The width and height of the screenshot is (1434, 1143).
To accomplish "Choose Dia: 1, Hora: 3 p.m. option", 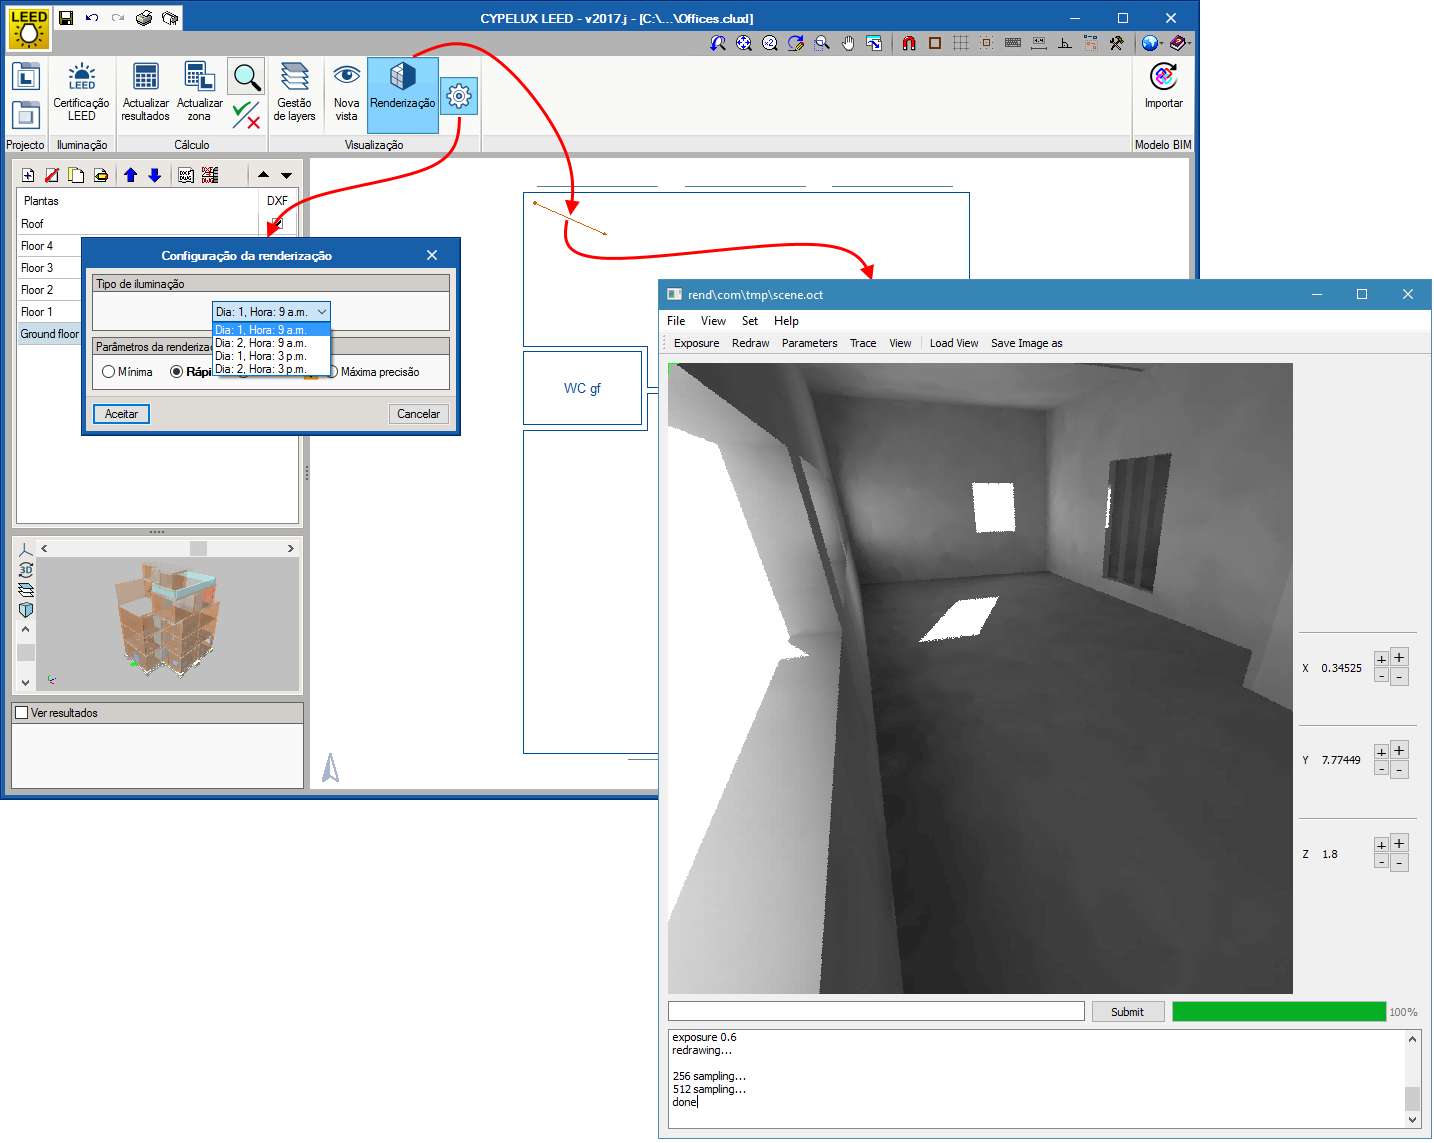I will (x=271, y=356).
